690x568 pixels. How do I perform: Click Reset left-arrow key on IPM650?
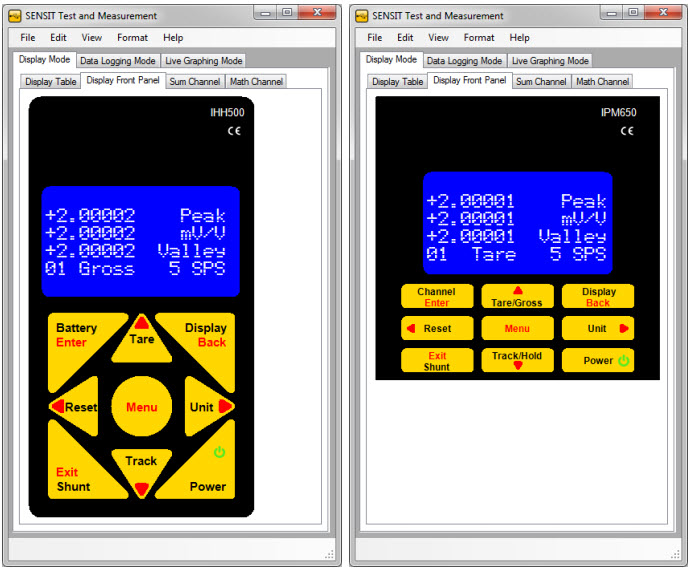click(x=437, y=328)
